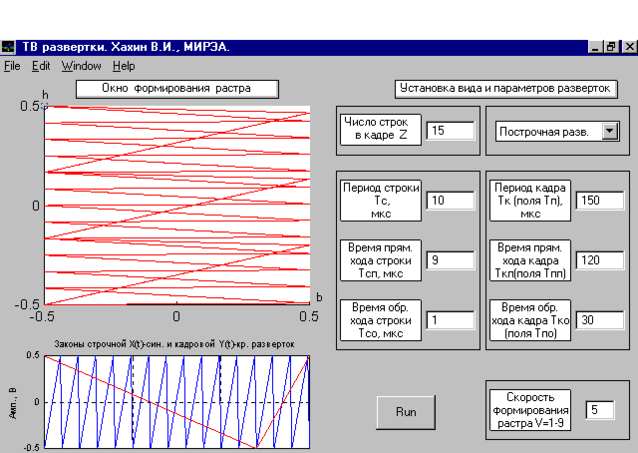Open the Help menu
Viewport: 638px width, 453px height.
point(124,66)
